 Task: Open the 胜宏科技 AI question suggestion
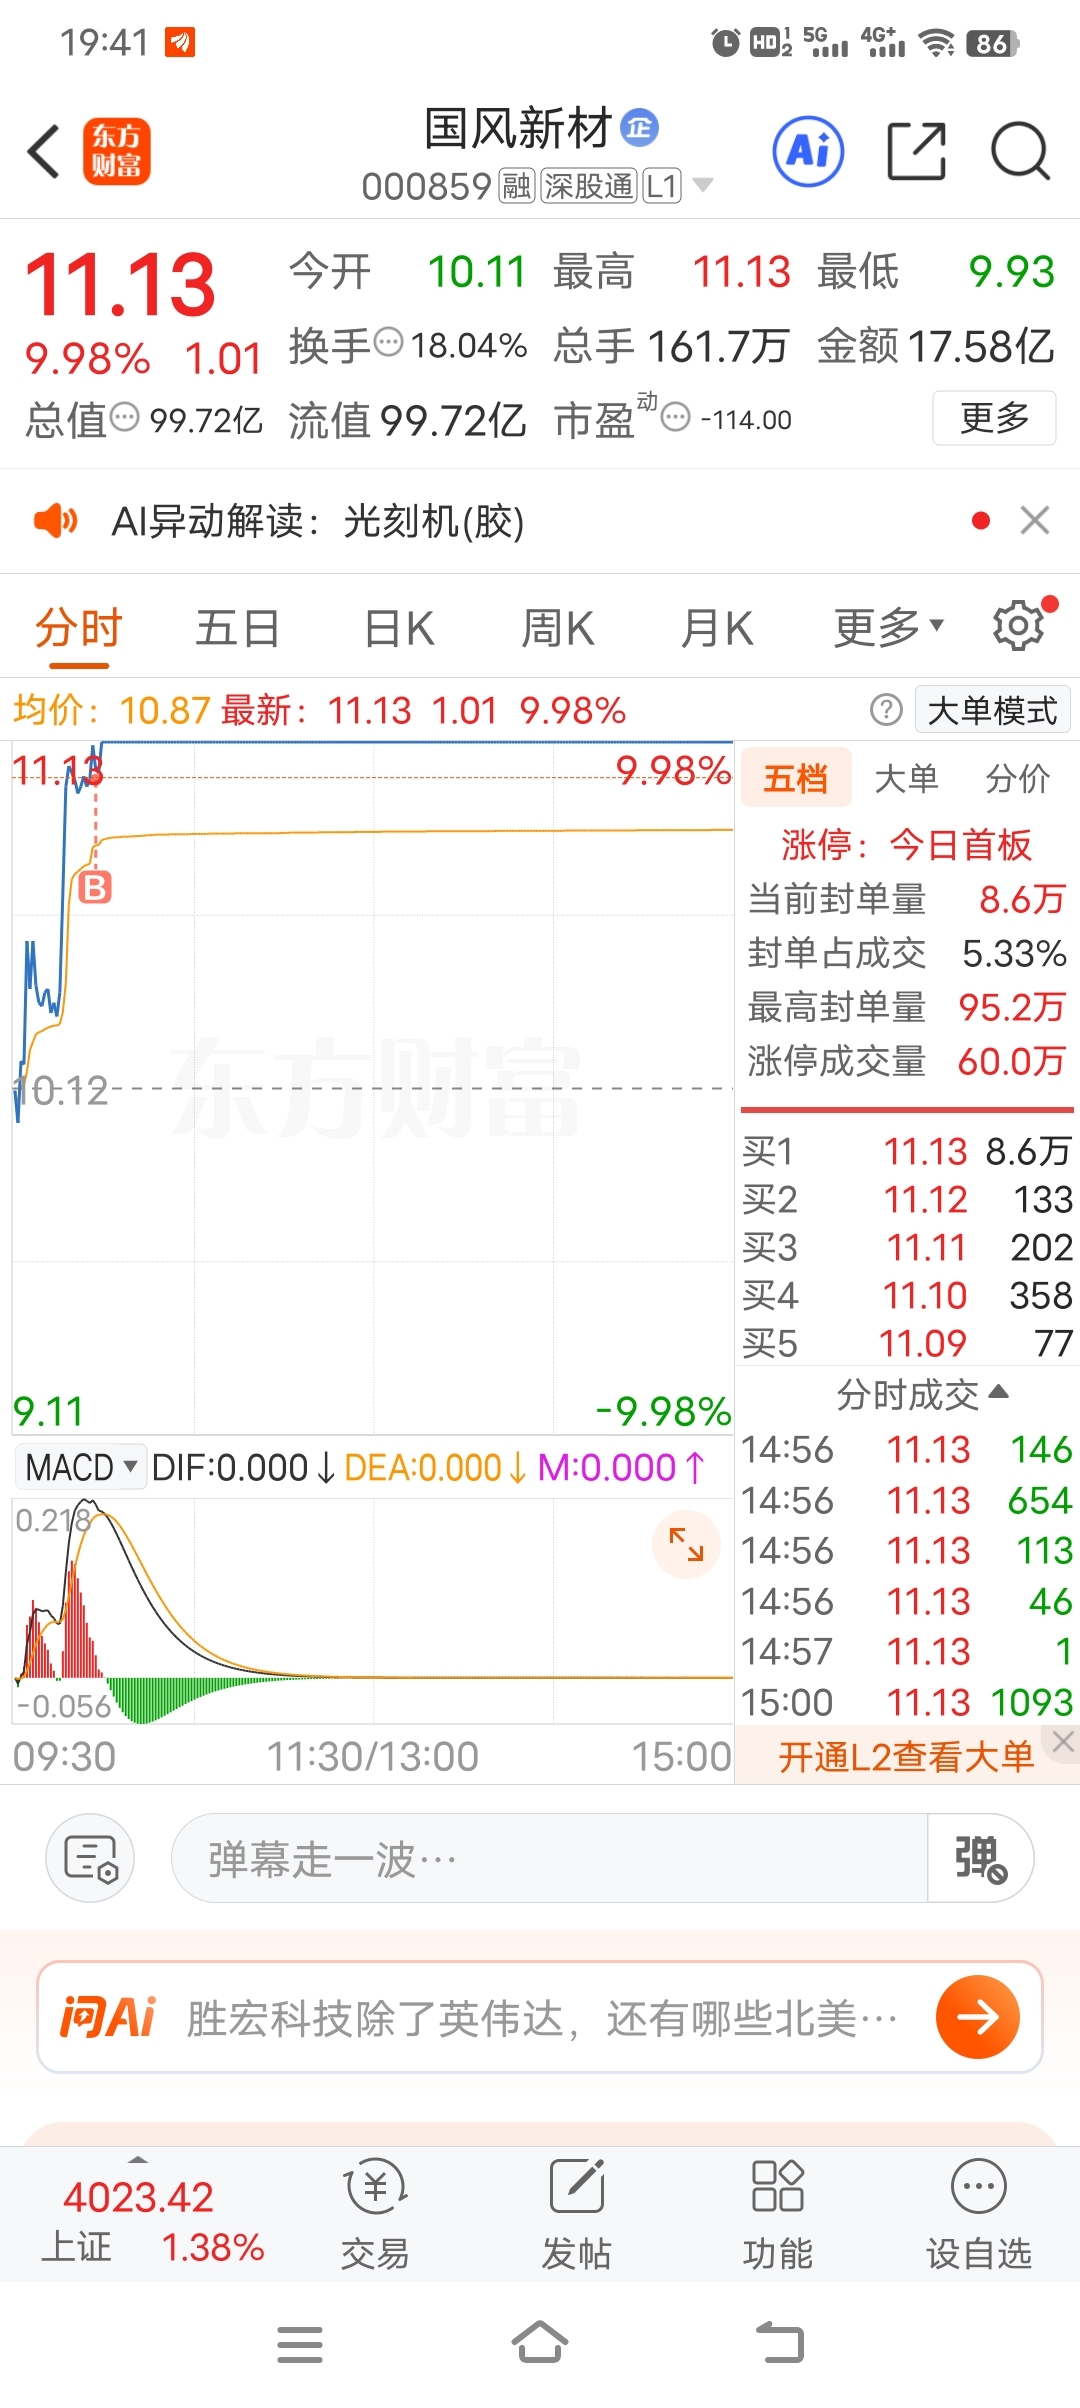pyautogui.click(x=541, y=2017)
